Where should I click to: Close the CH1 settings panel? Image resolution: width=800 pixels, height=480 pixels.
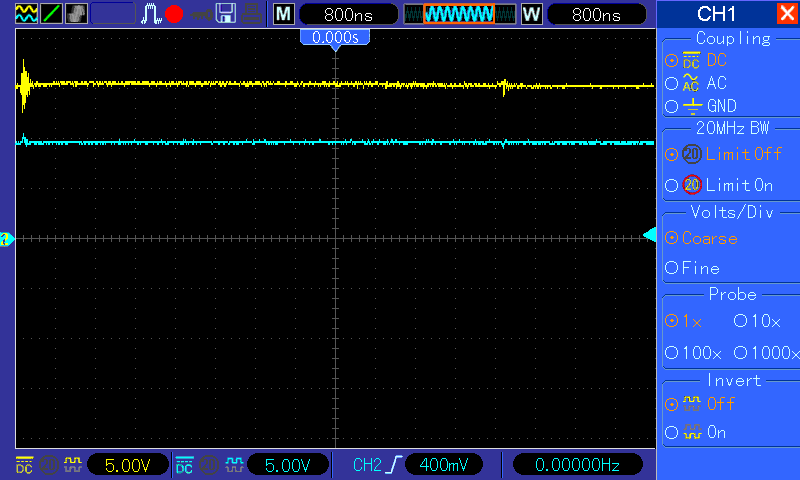(787, 14)
